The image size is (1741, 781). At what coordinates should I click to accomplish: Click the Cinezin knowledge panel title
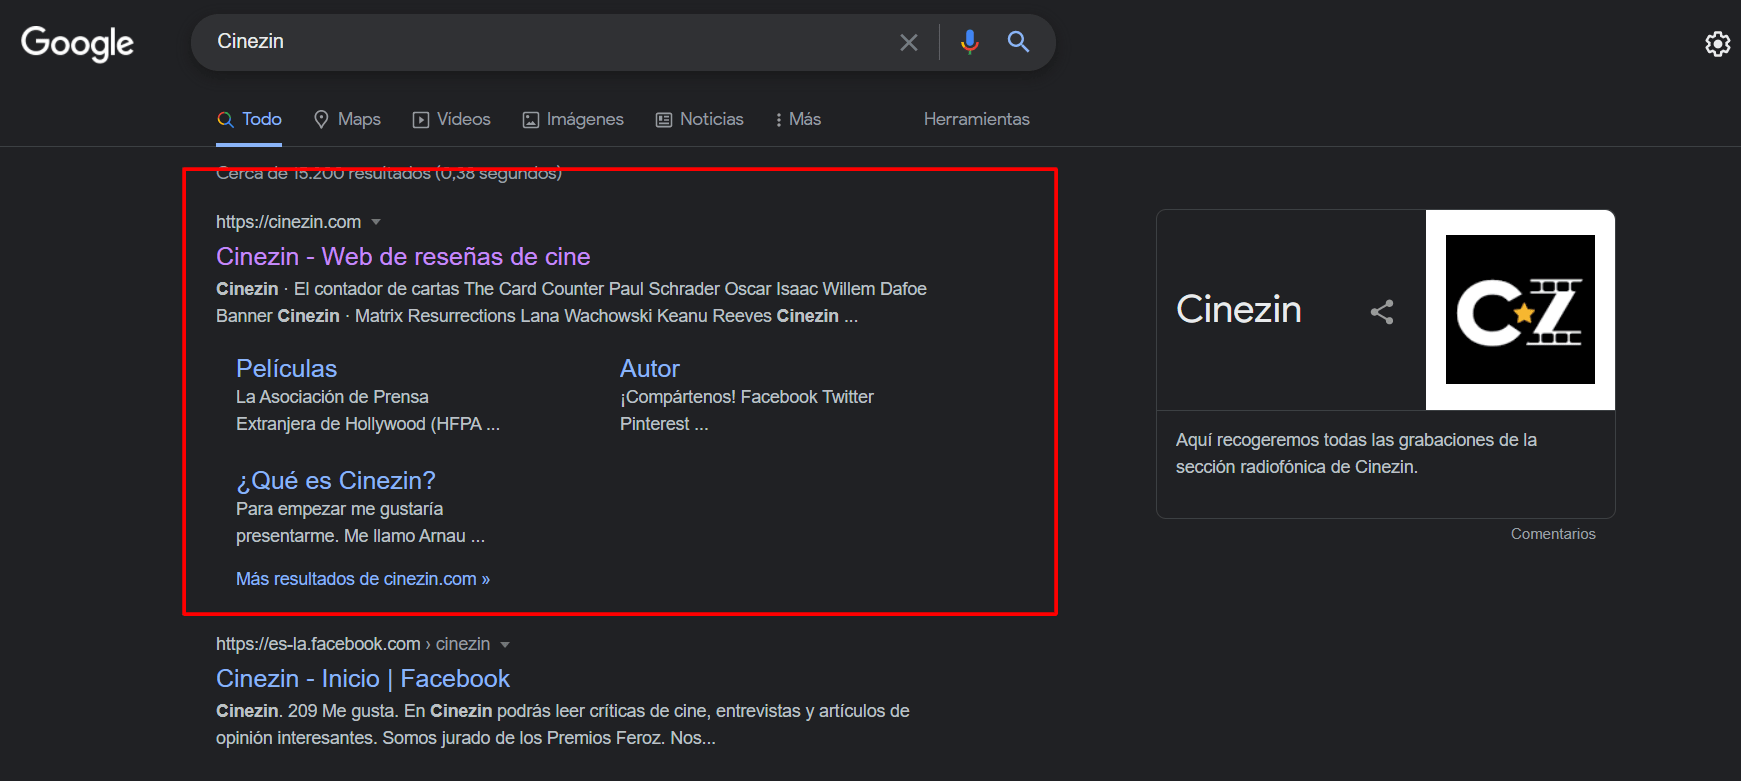(x=1238, y=309)
